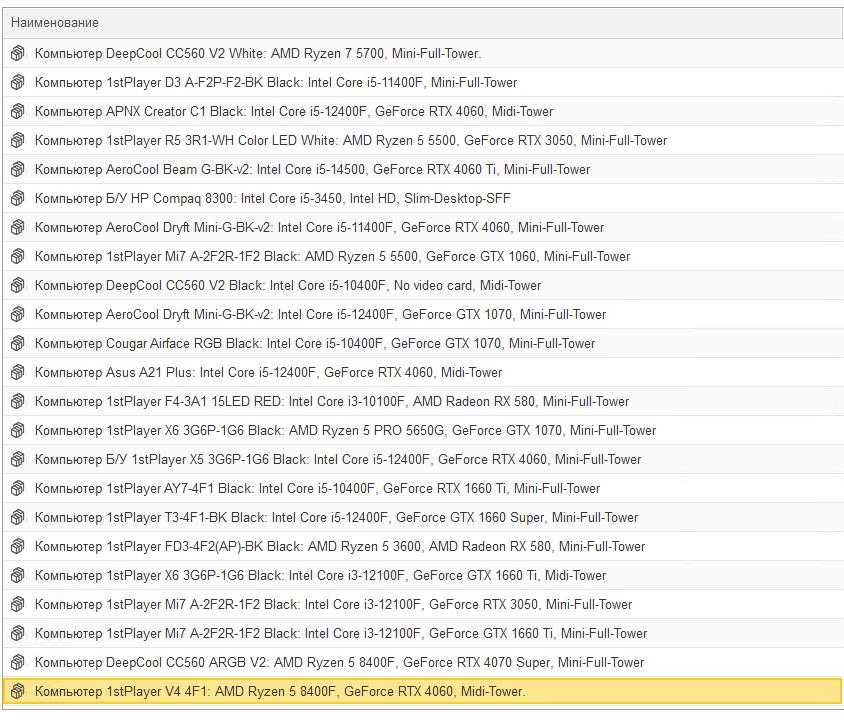This screenshot has height=721, width=844.
Task: Click icon beside 1stPlayer F4-3A1 15LED RED row
Action: tap(18, 402)
